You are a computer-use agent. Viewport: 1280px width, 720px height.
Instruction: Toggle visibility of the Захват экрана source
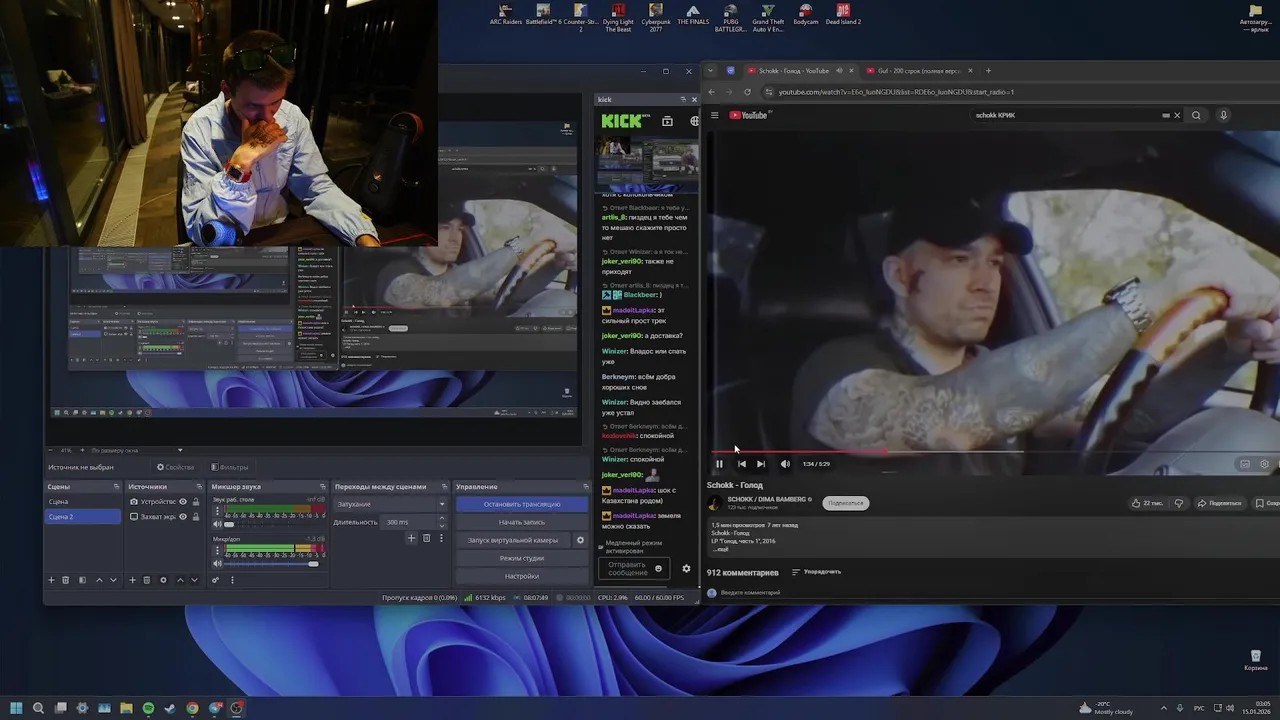click(182, 516)
